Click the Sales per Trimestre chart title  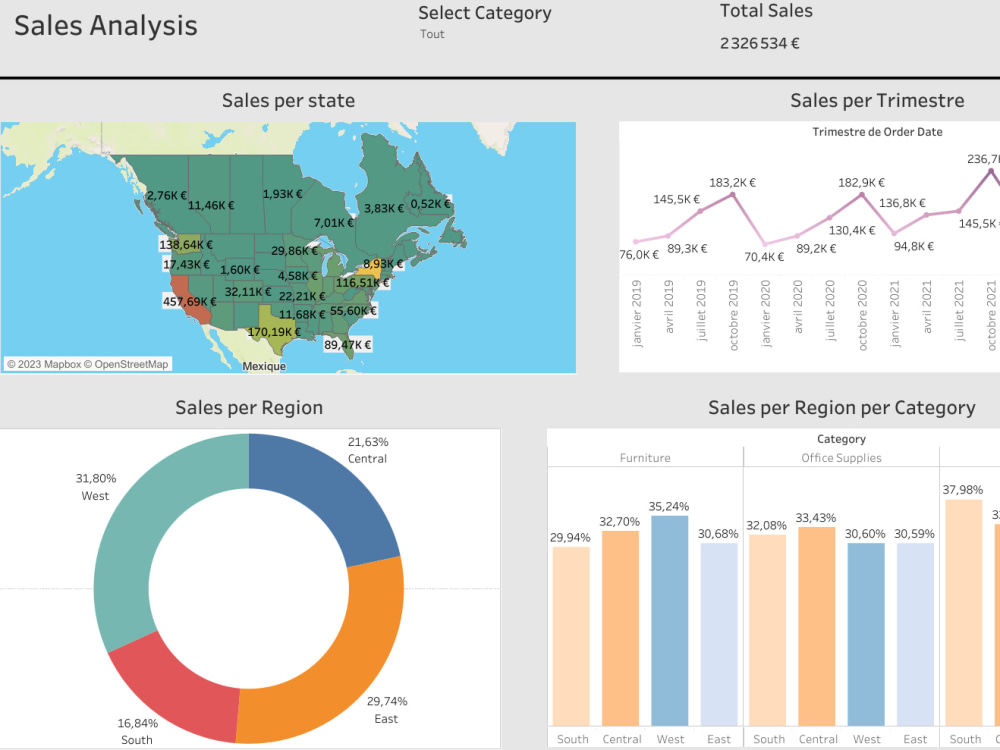(877, 100)
